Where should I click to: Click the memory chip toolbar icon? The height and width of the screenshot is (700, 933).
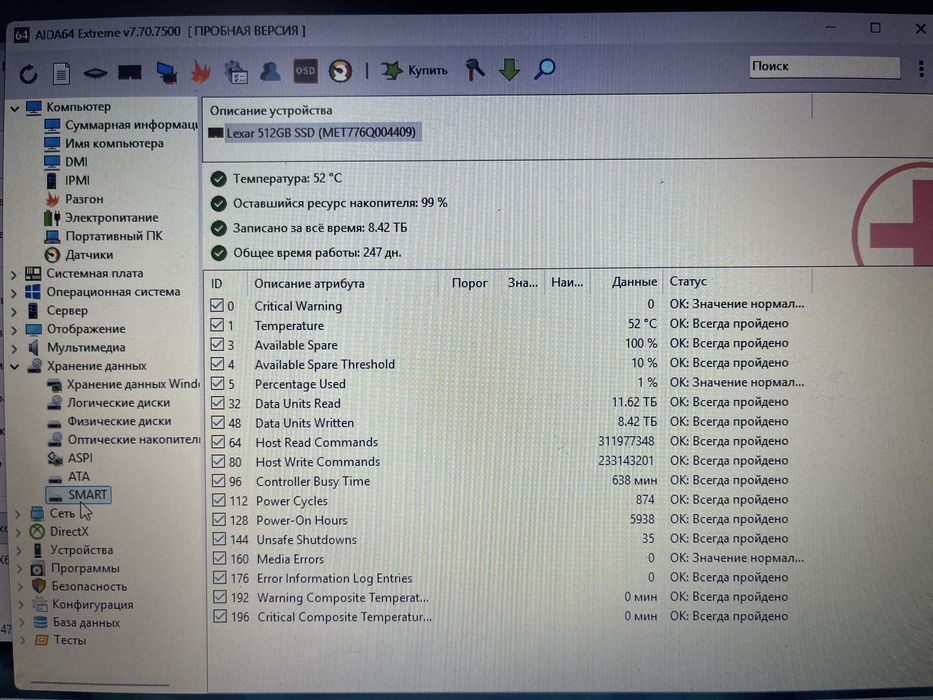95,73
